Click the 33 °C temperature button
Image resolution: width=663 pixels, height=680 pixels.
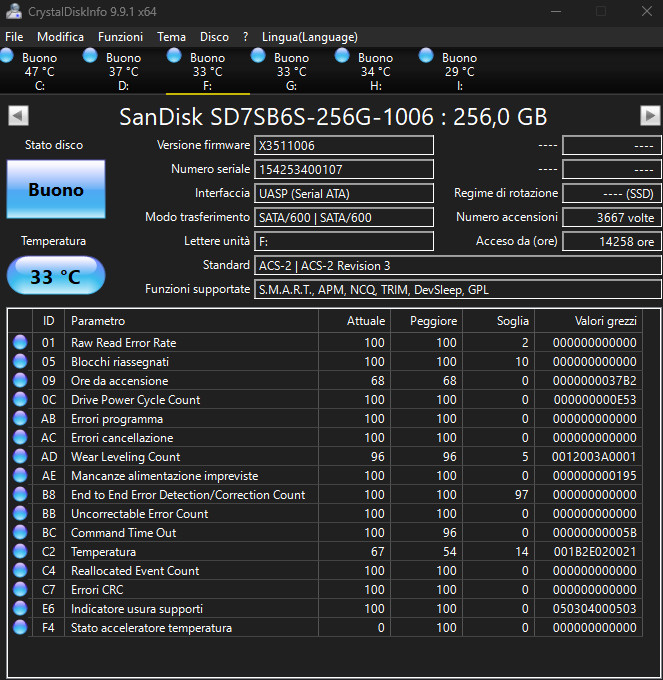tap(56, 276)
